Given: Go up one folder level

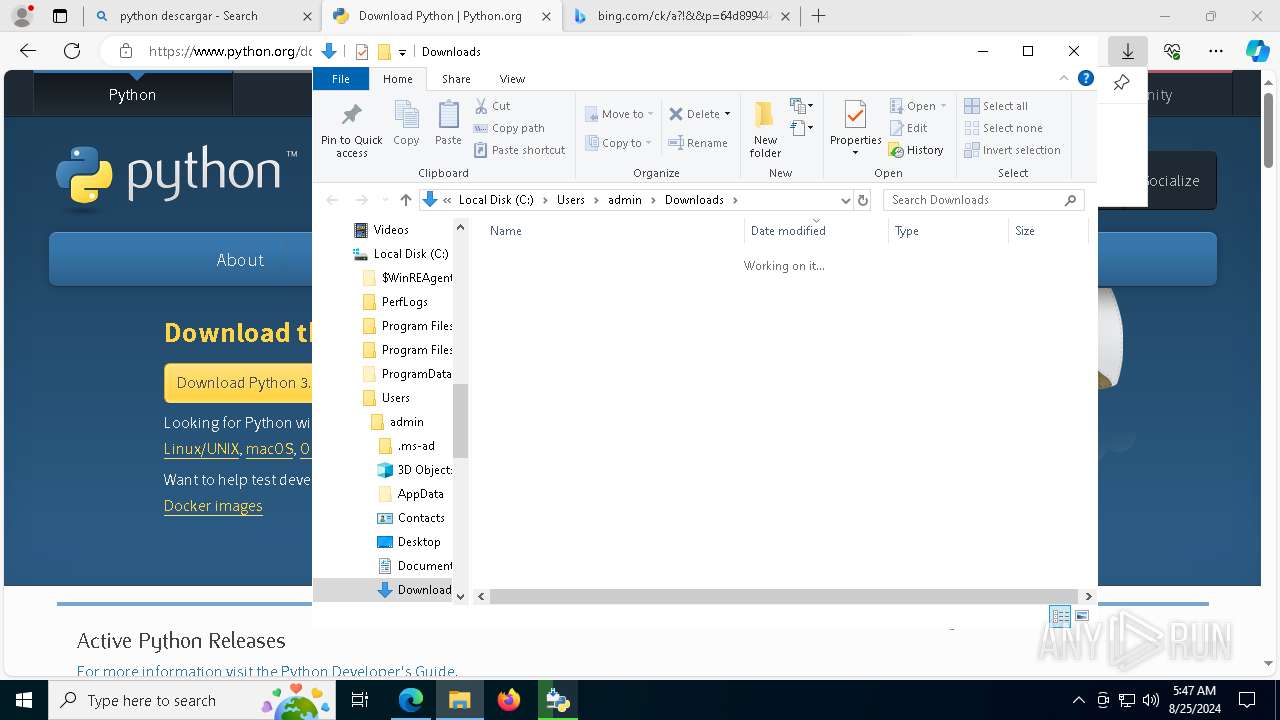Looking at the screenshot, I should pyautogui.click(x=405, y=200).
